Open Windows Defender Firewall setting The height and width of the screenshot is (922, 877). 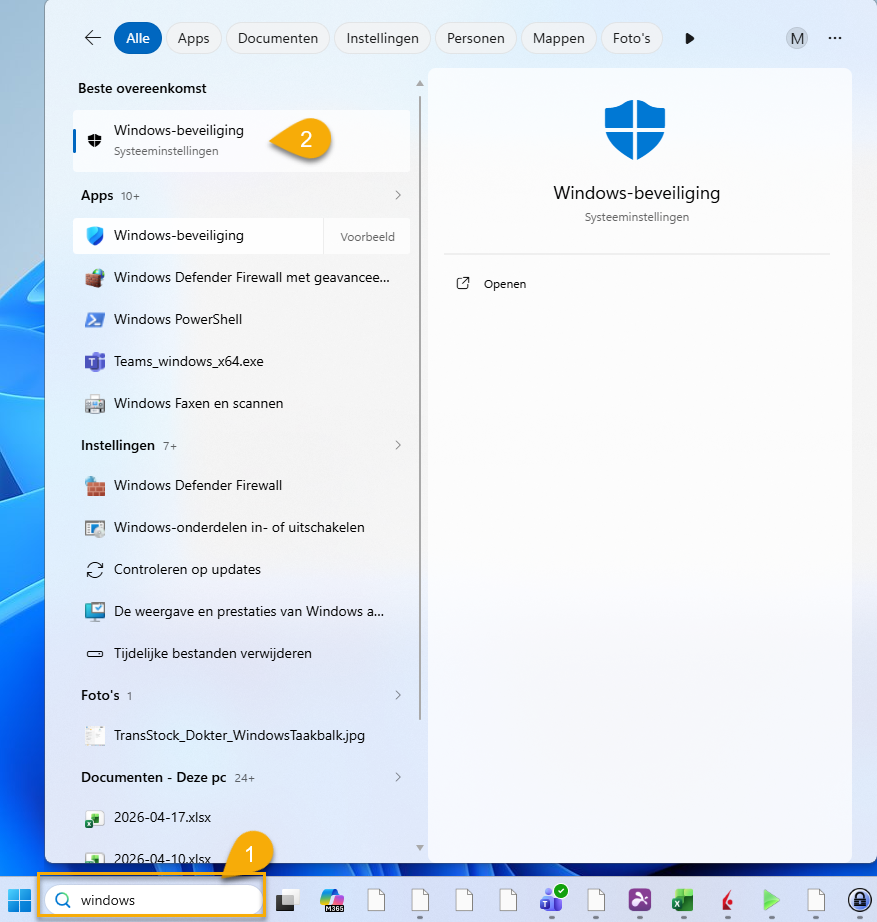241,486
